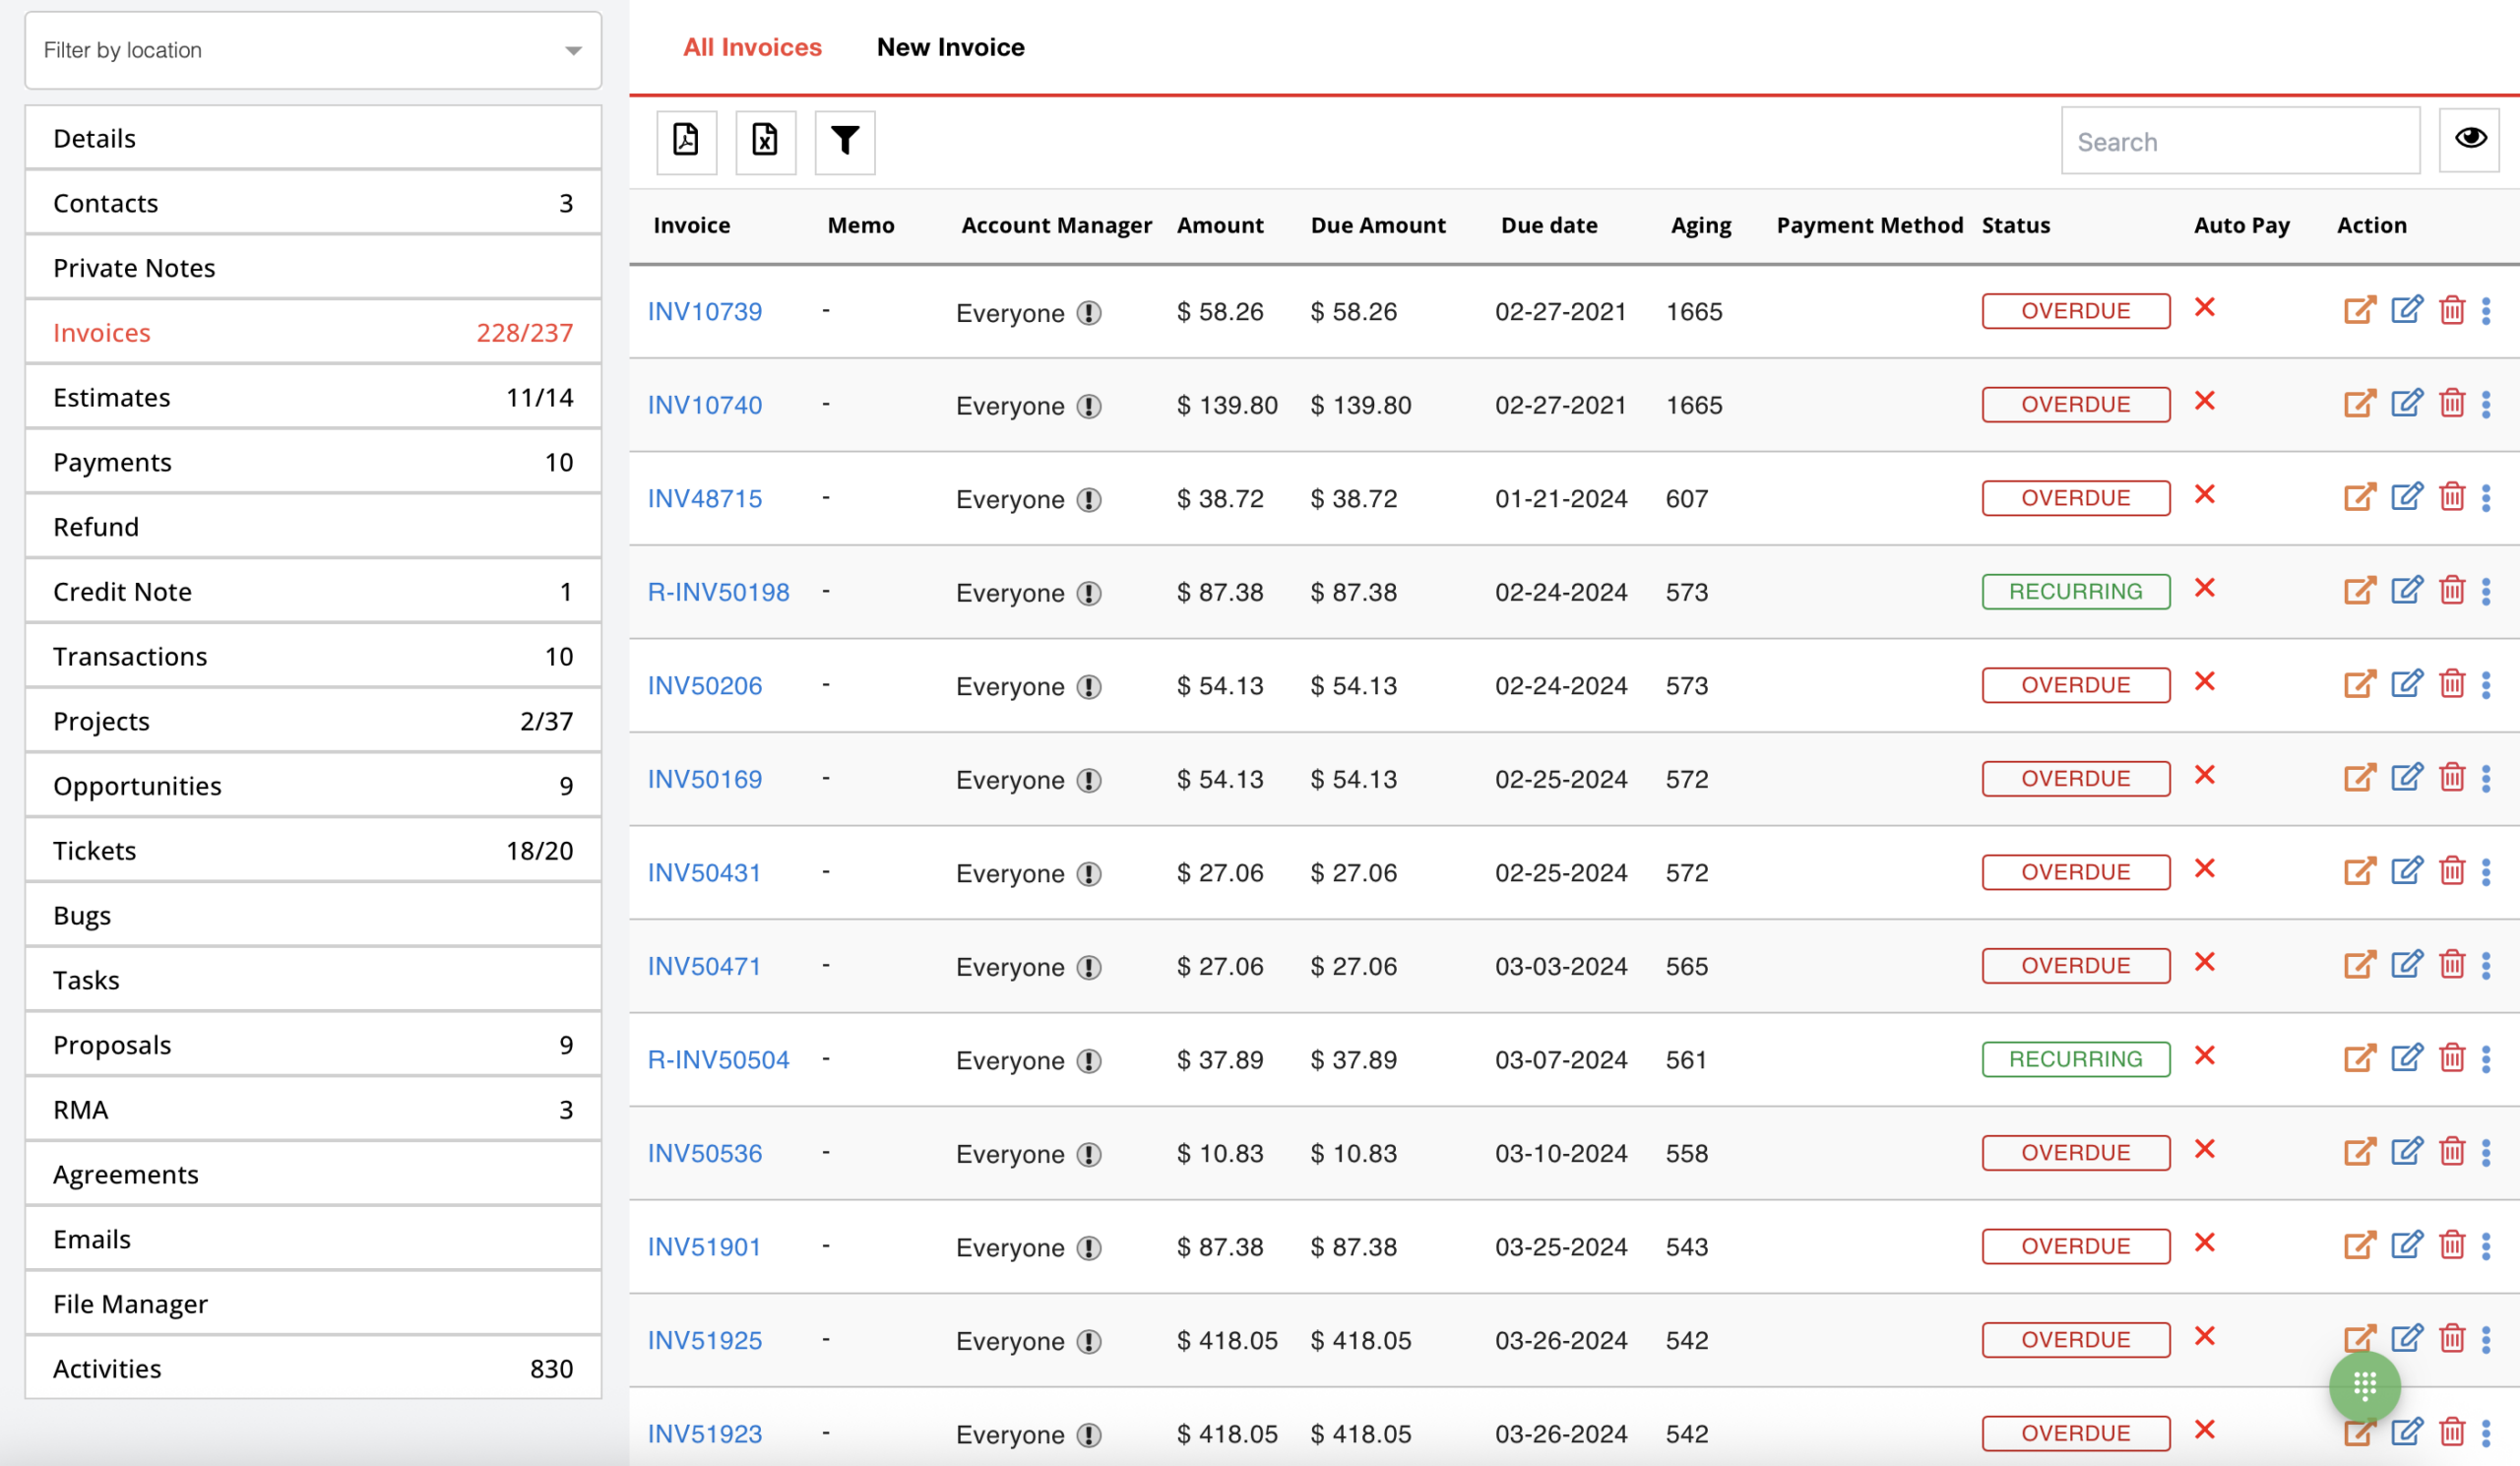Open the invoice filter funnel
The height and width of the screenshot is (1466, 2520).
844,141
